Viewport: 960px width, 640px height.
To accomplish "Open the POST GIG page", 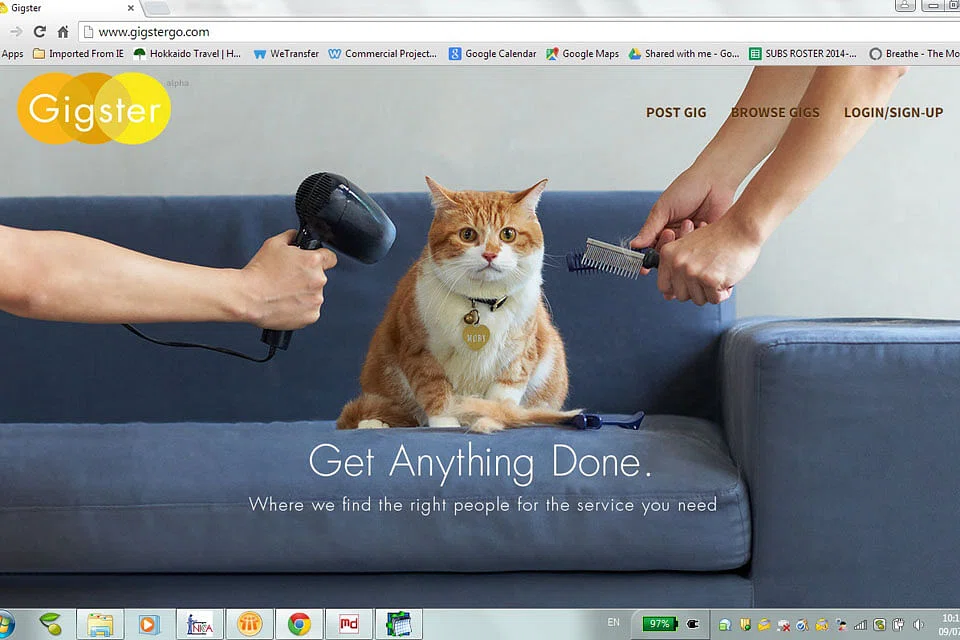I will [676, 113].
